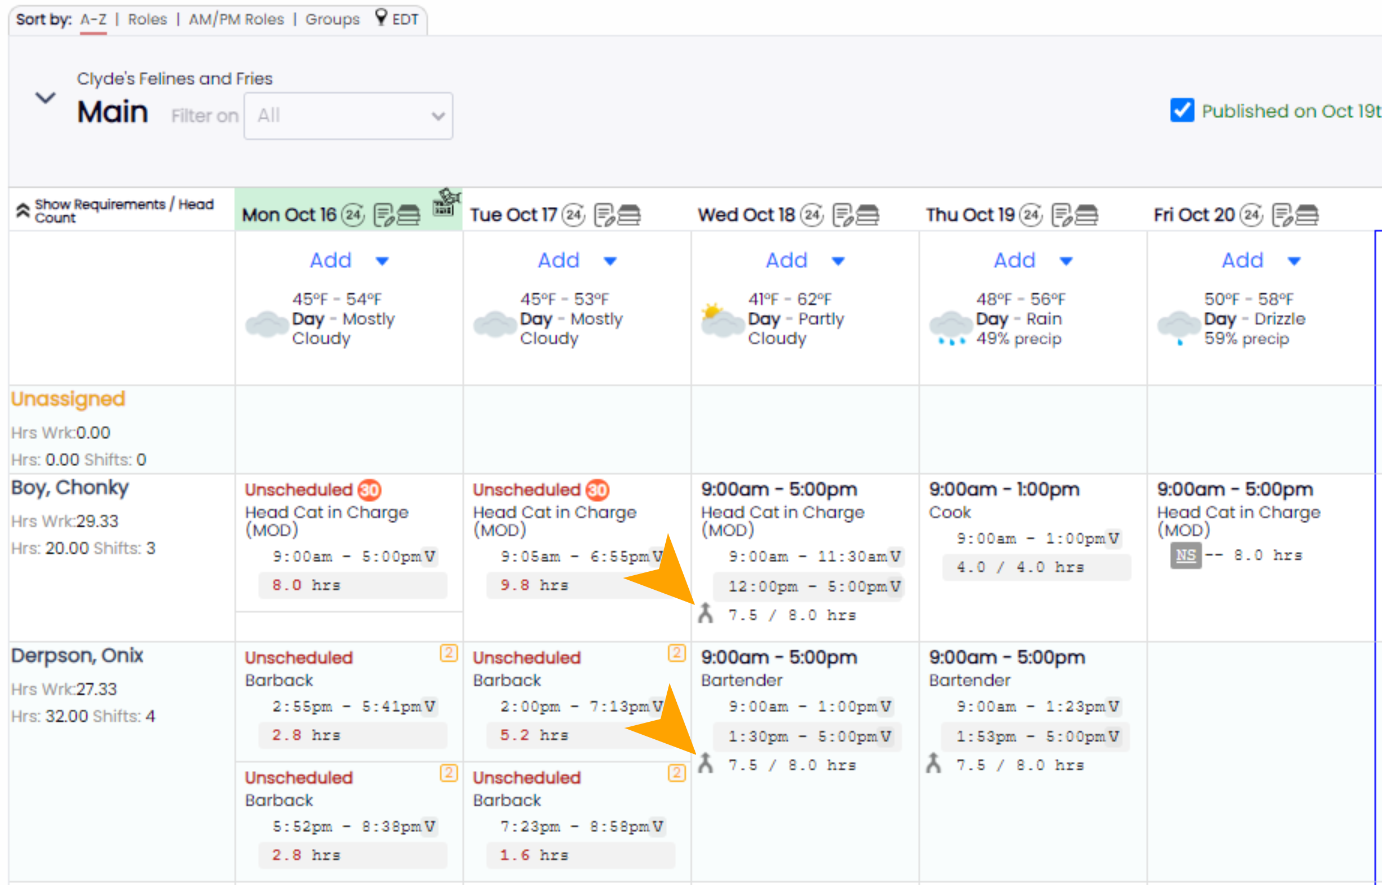This screenshot has height=887, width=1382.
Task: Open Onix's Thursday Bartender shift title
Action: (x=970, y=680)
